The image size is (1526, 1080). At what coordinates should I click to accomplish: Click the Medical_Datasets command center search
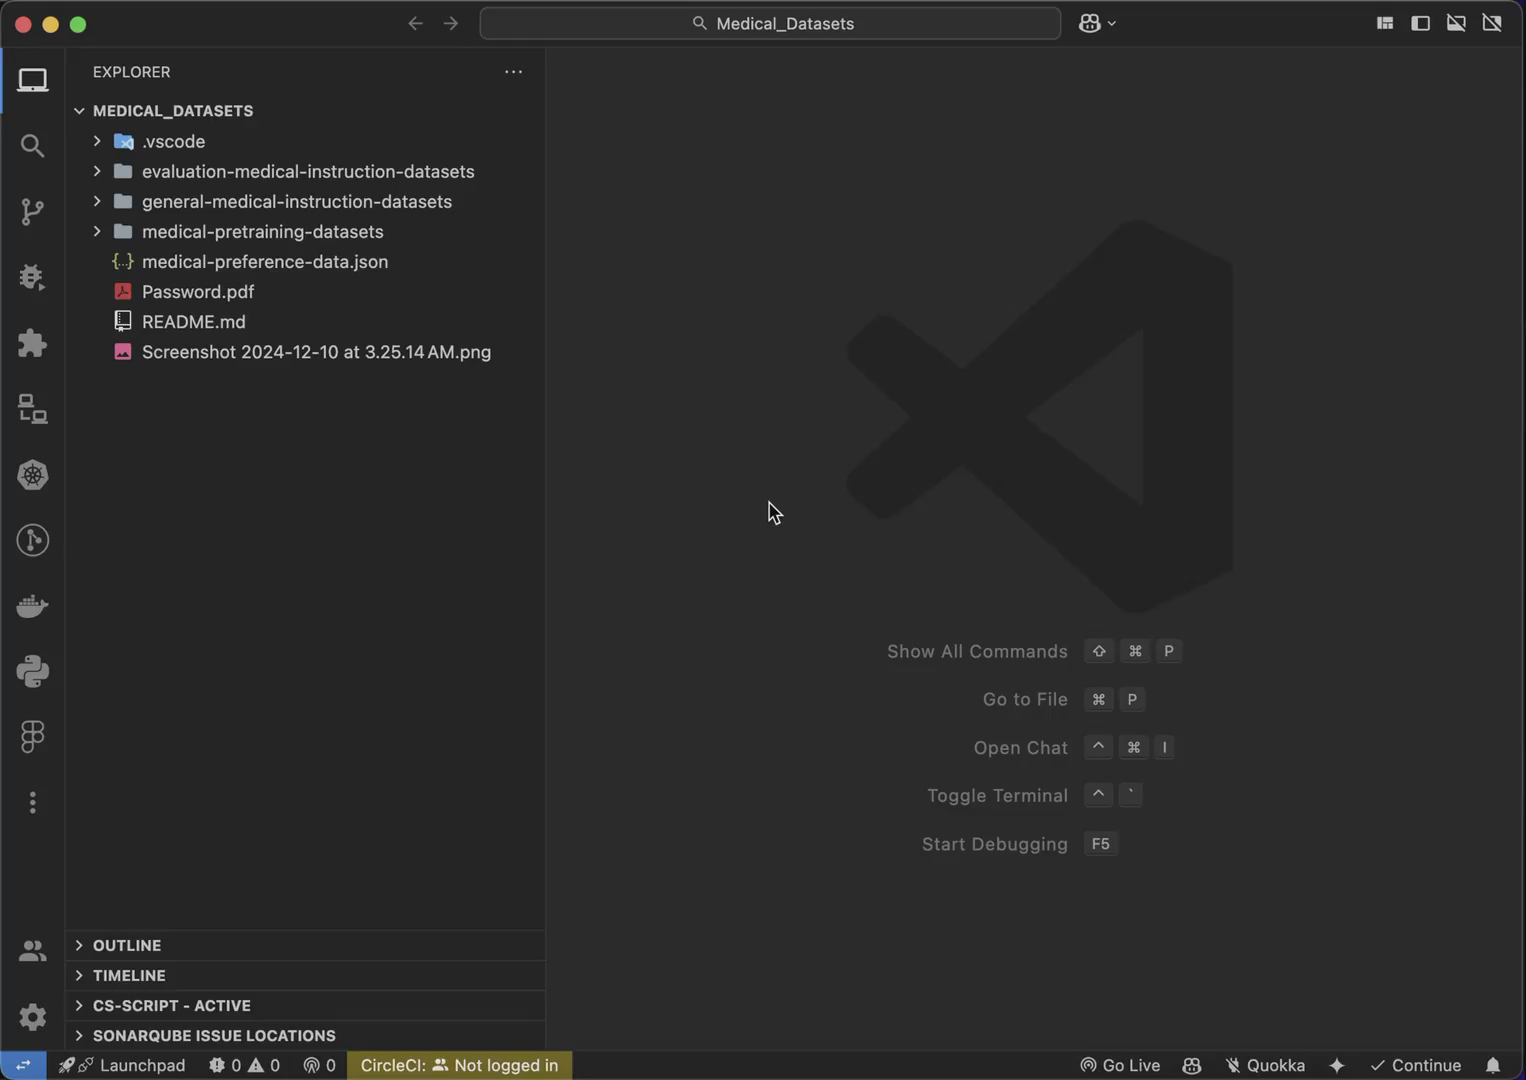click(770, 23)
